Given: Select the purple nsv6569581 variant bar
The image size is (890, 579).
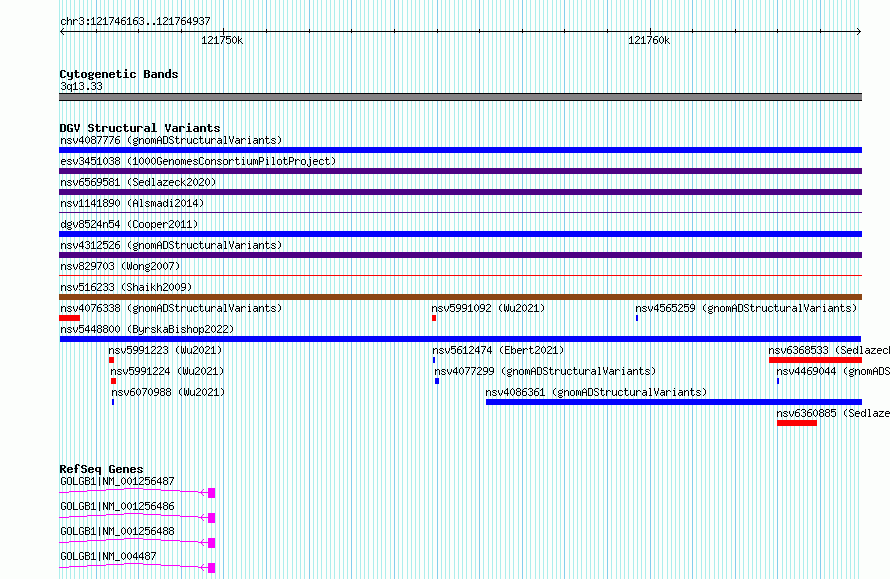Looking at the screenshot, I should click(x=460, y=192).
